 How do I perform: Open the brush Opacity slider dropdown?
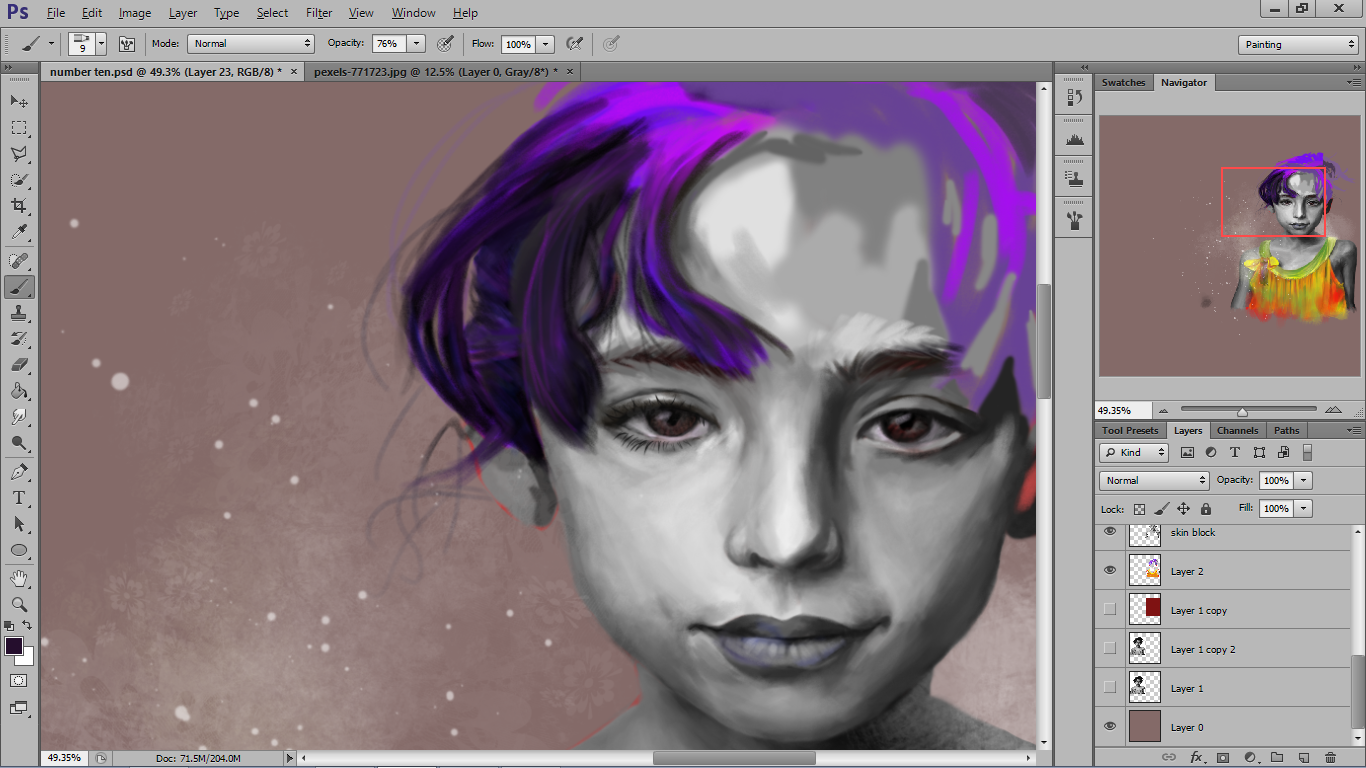(417, 44)
